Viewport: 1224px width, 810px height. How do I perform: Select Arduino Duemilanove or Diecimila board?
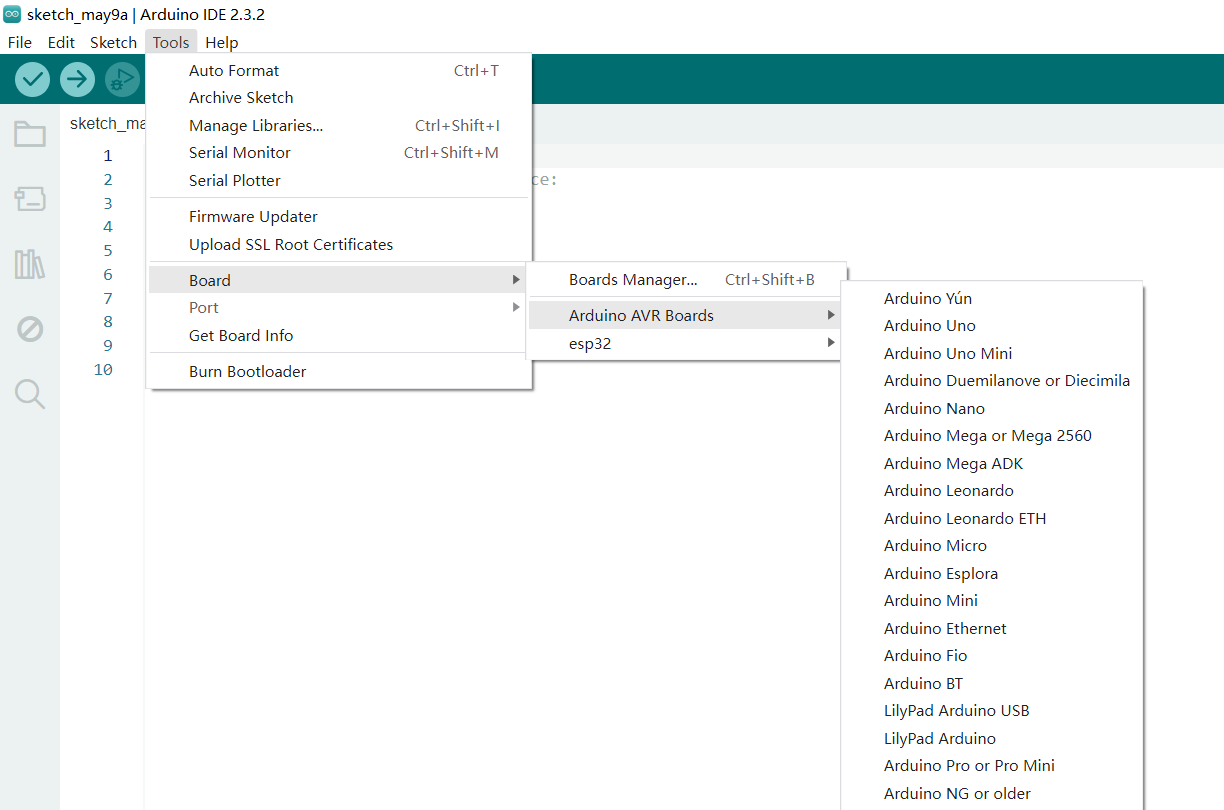[991, 381]
